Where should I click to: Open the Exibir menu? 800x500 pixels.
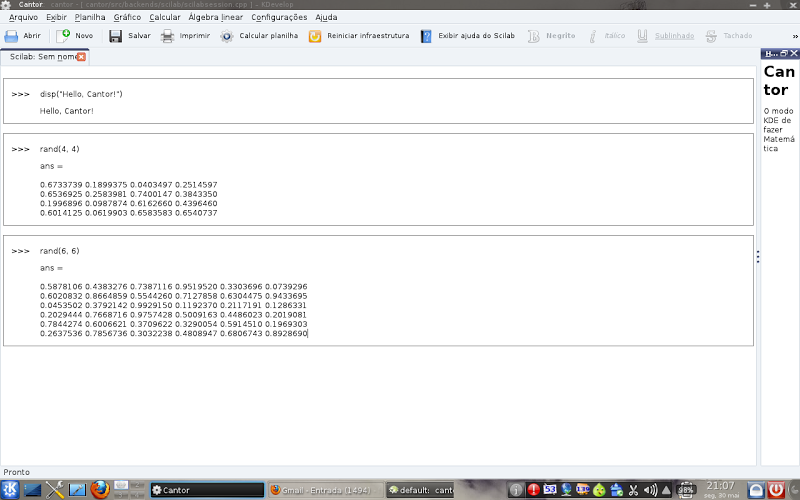coord(56,17)
